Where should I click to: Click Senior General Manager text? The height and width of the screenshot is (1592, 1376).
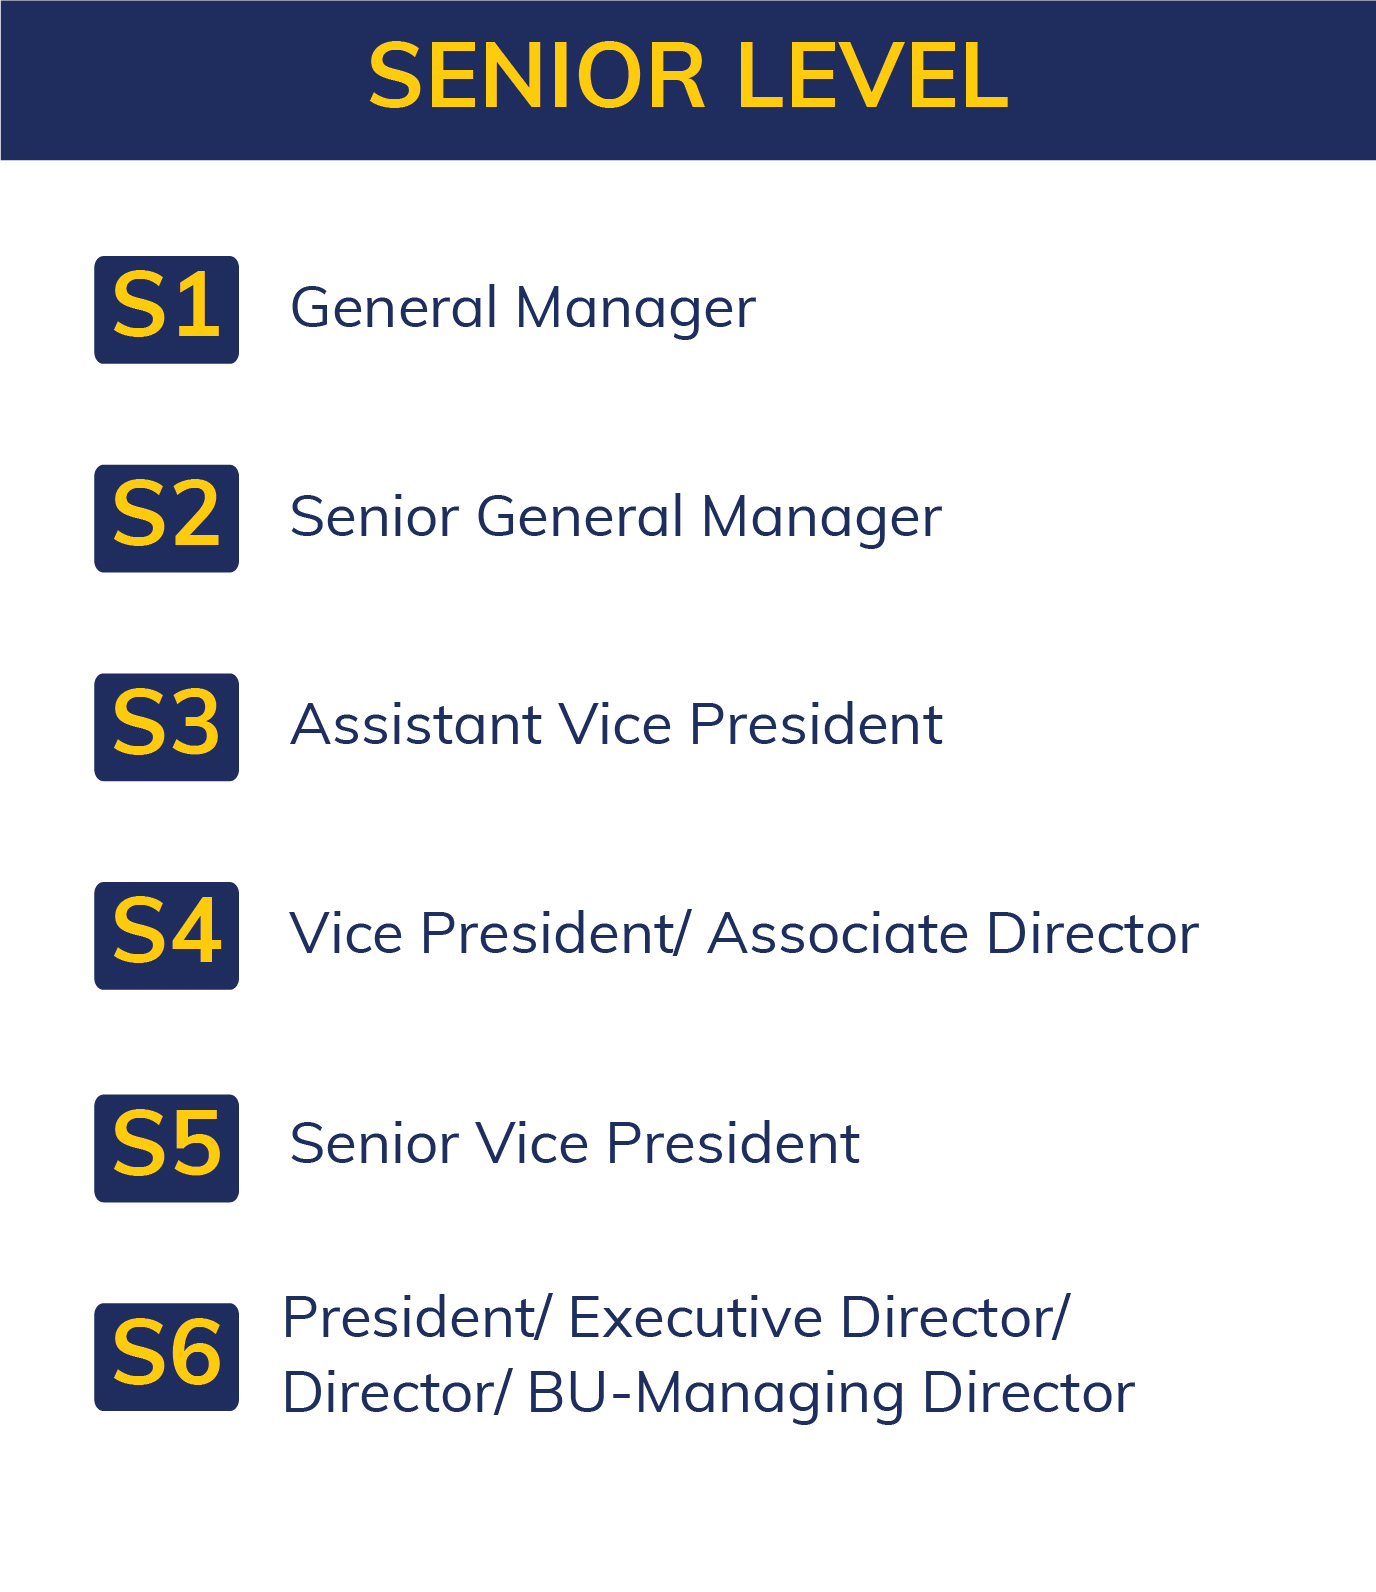coord(616,517)
